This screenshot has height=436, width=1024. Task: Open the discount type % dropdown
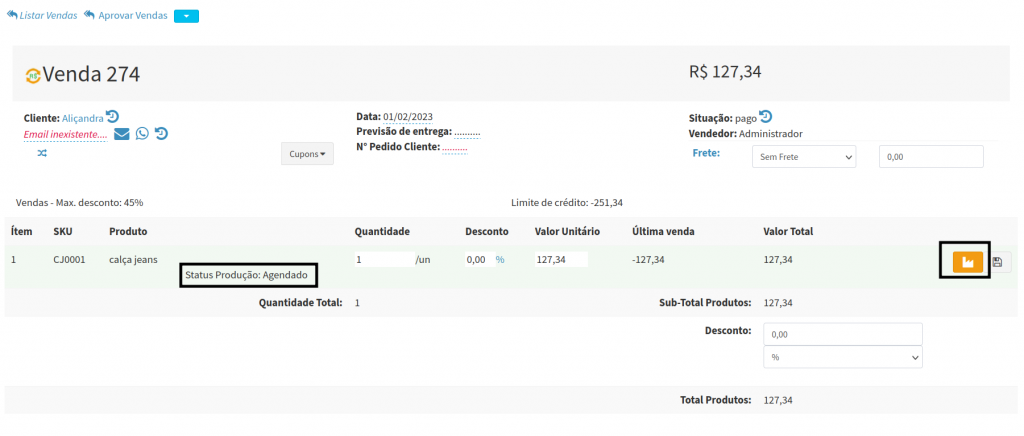pyautogui.click(x=842, y=357)
